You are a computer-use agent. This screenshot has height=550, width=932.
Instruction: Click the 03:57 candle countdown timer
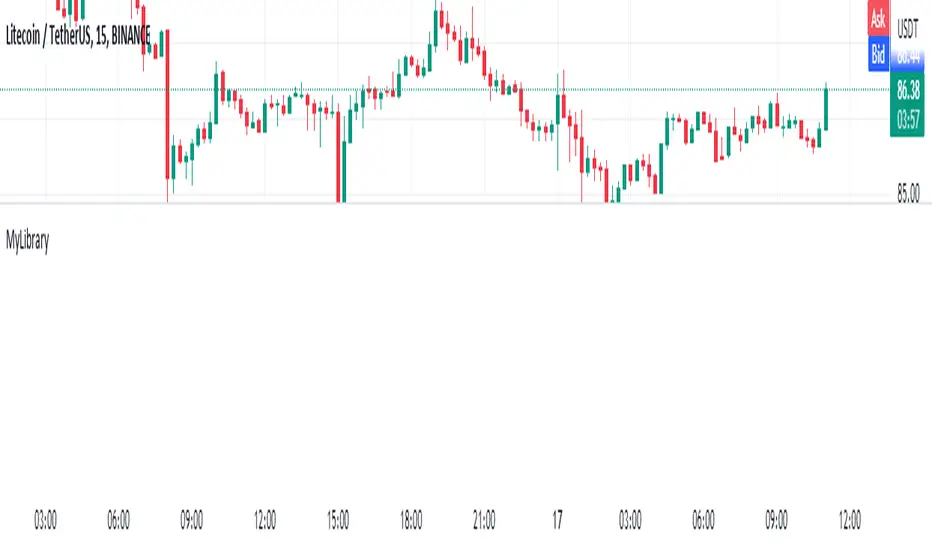coord(907,121)
